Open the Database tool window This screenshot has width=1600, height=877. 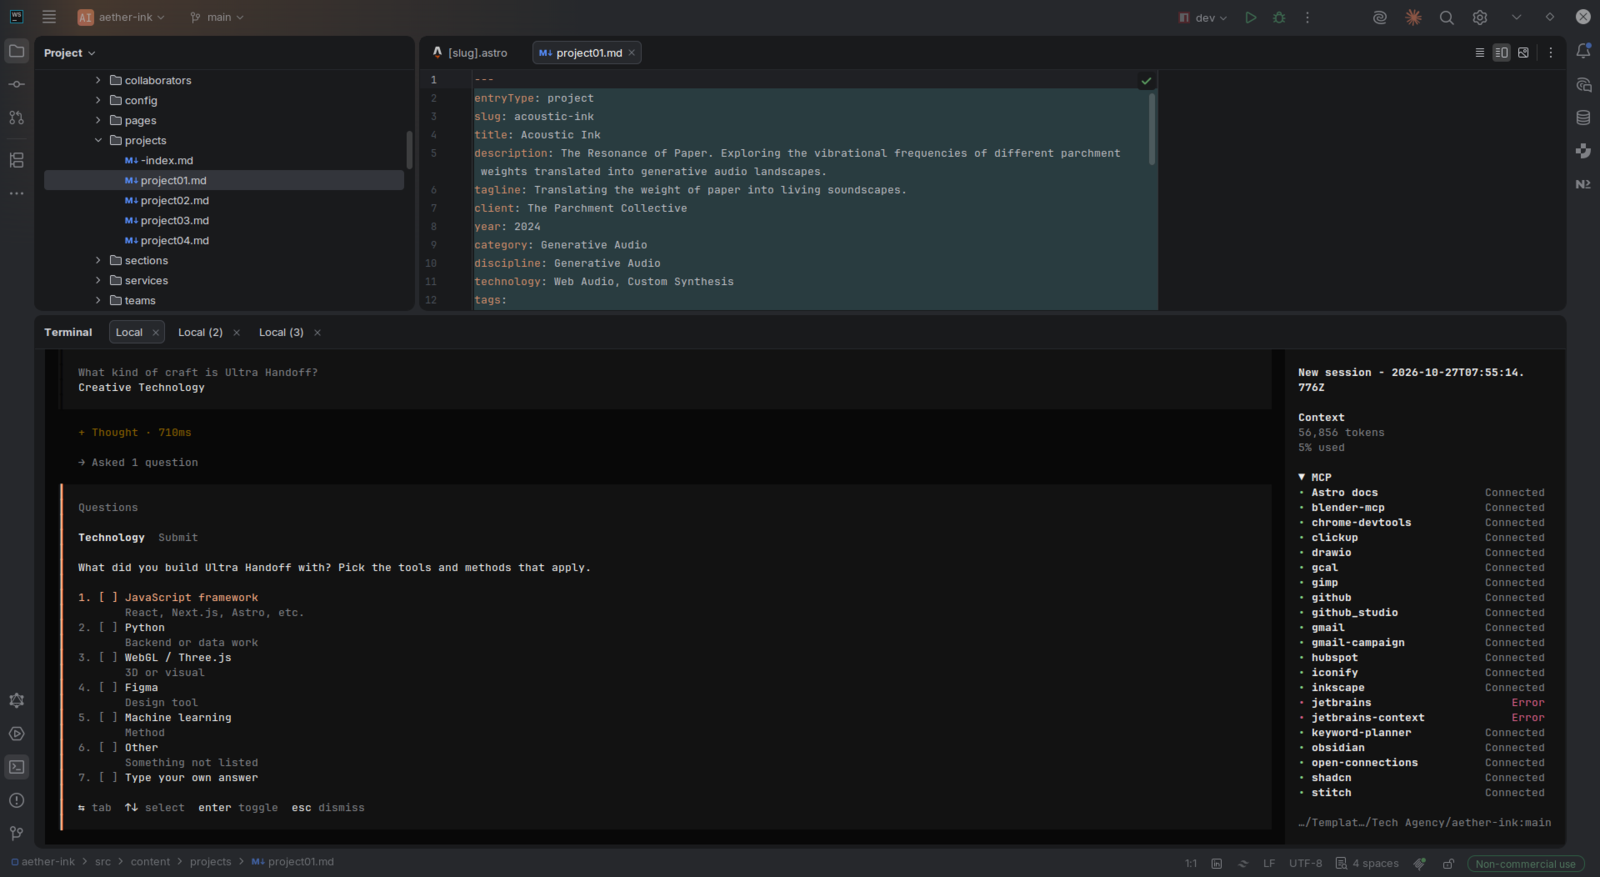1583,118
